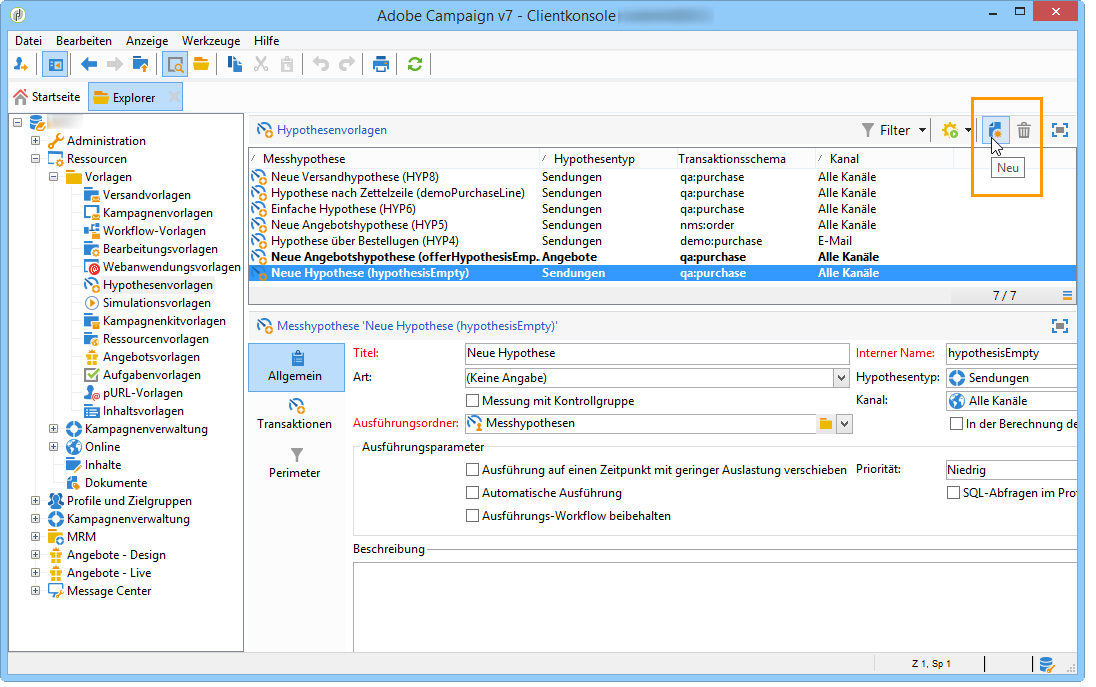Click the copy toolbar icon
Image resolution: width=1096 pixels, height=687 pixels.
pyautogui.click(x=235, y=64)
